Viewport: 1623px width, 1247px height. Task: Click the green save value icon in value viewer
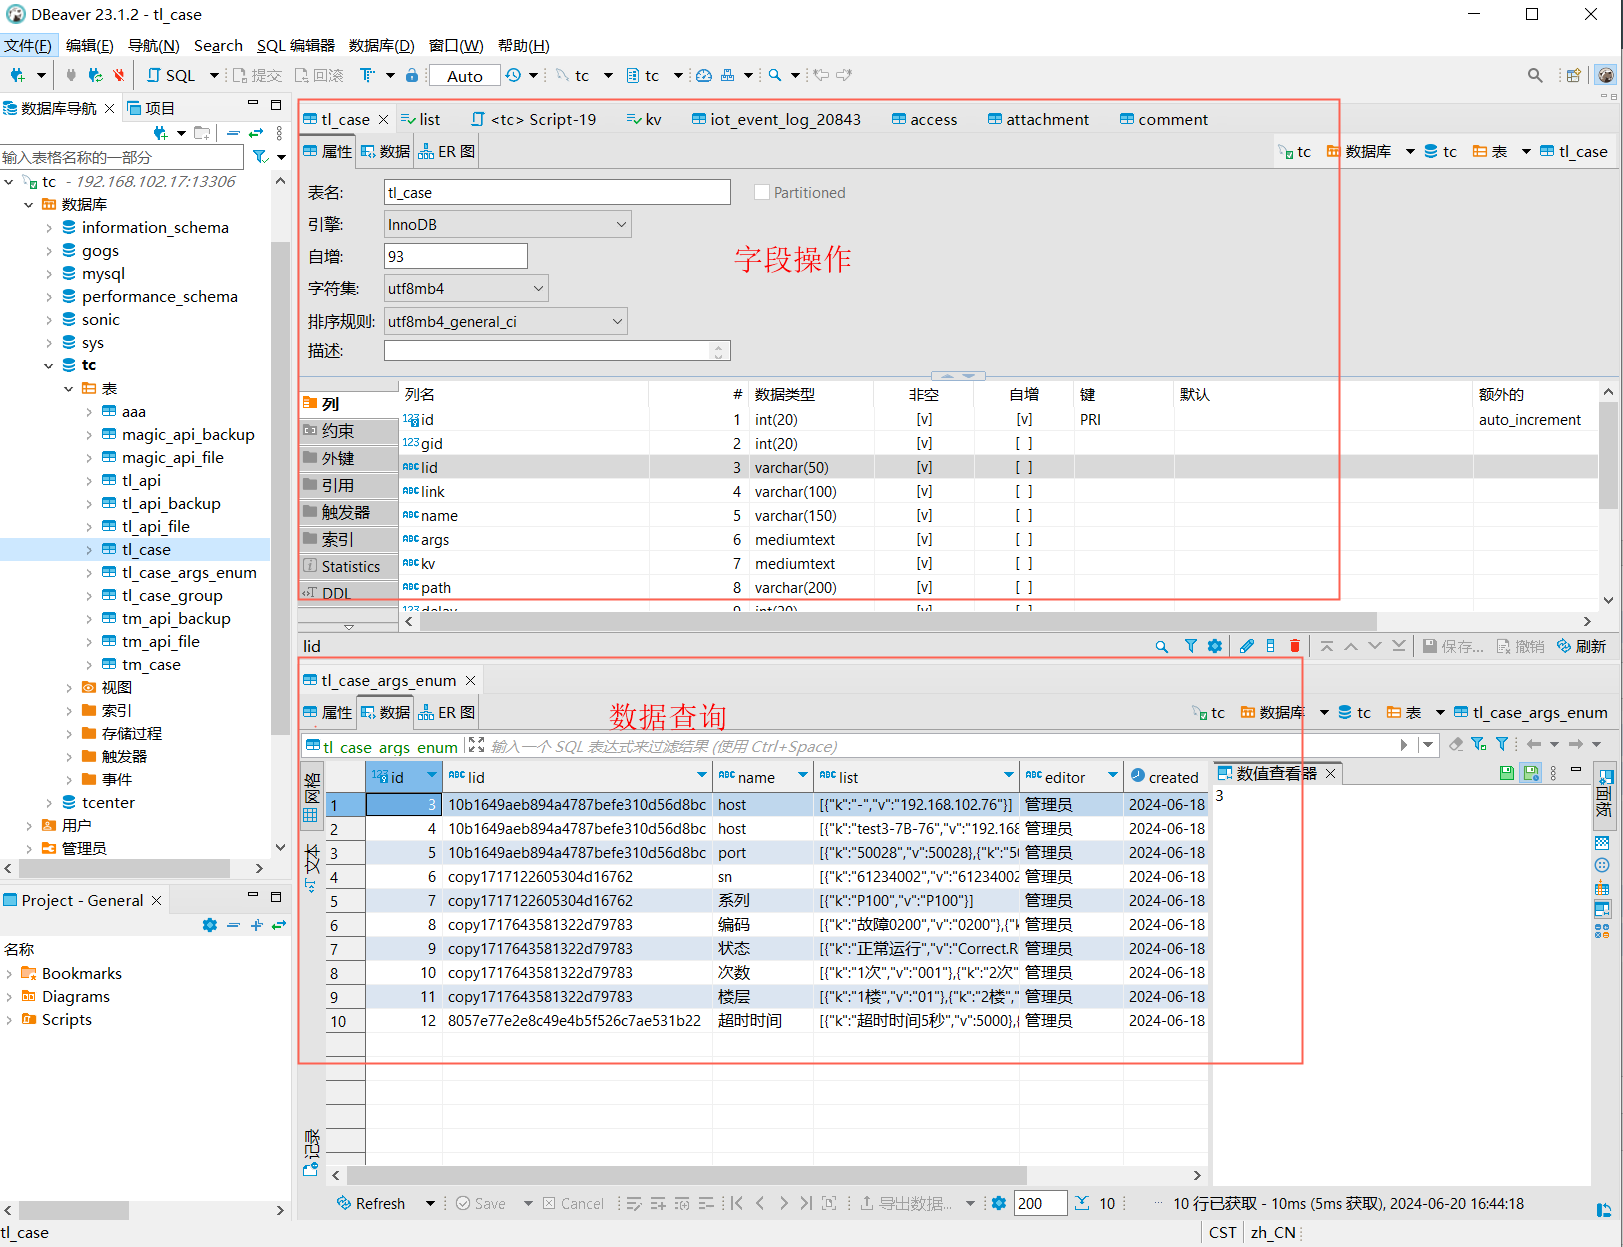click(1506, 773)
